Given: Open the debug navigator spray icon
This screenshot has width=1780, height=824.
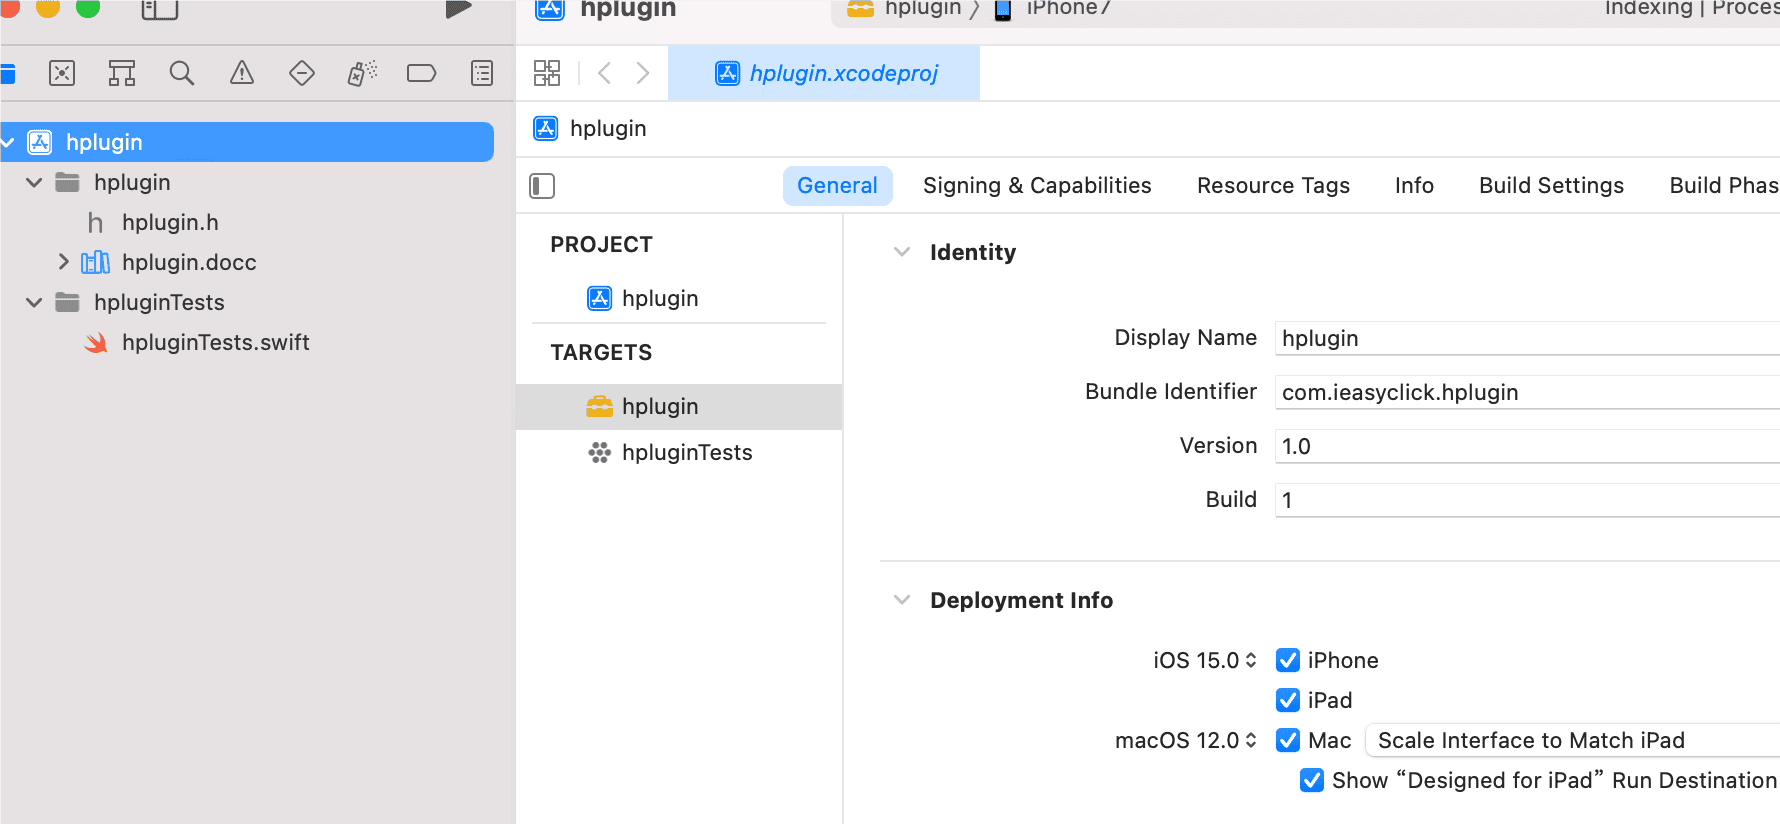Looking at the screenshot, I should pyautogui.click(x=362, y=73).
